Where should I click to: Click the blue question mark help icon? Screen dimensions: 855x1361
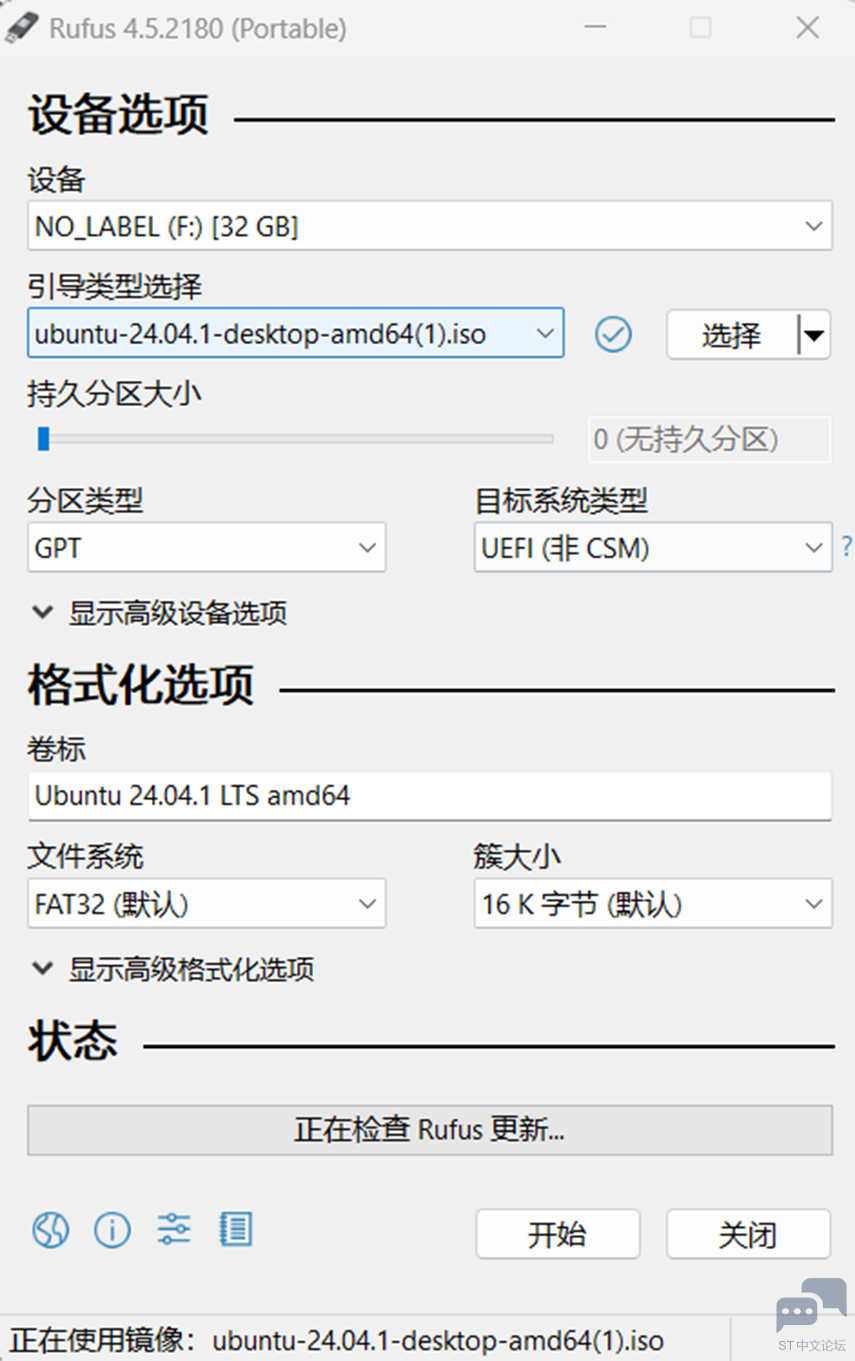pyautogui.click(x=846, y=547)
